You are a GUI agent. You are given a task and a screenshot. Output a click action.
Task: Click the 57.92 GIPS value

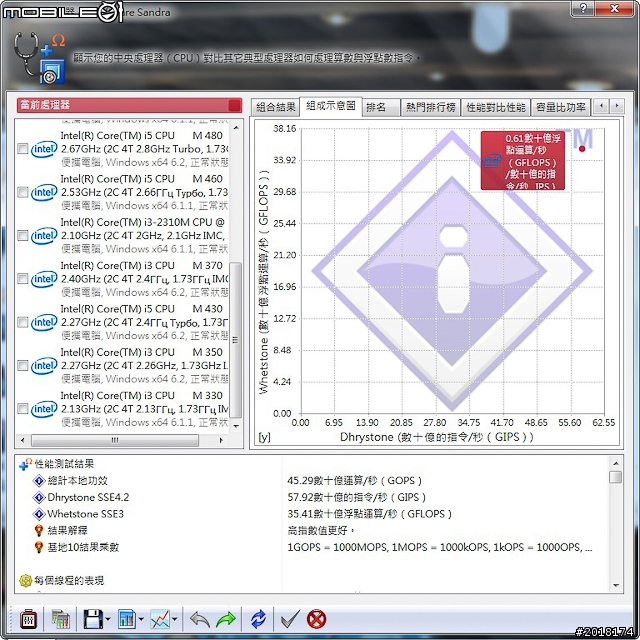click(x=356, y=498)
